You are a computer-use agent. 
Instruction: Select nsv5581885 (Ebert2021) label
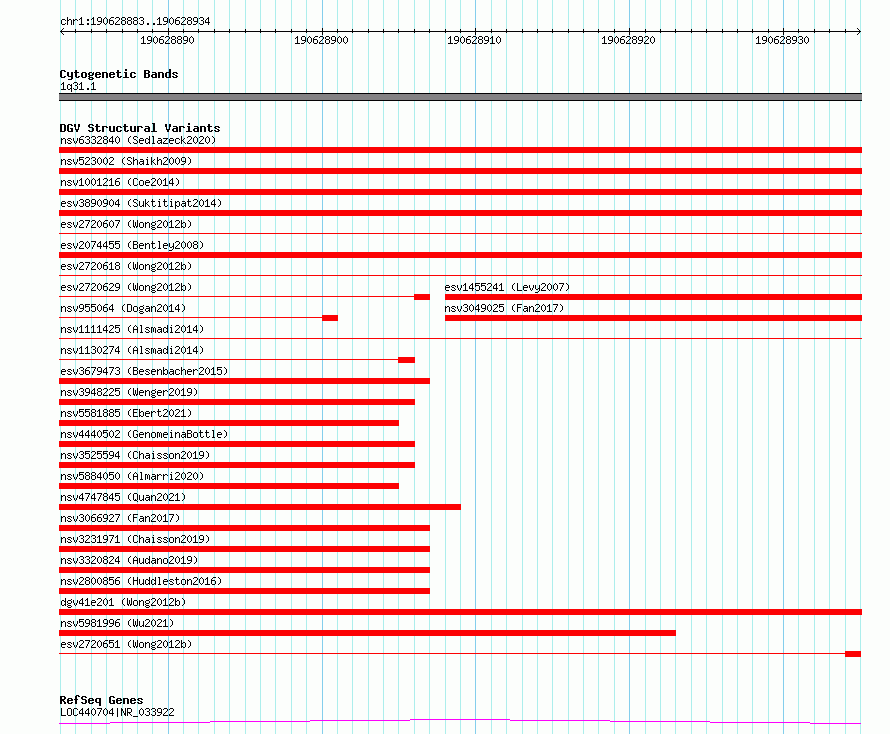(x=126, y=413)
